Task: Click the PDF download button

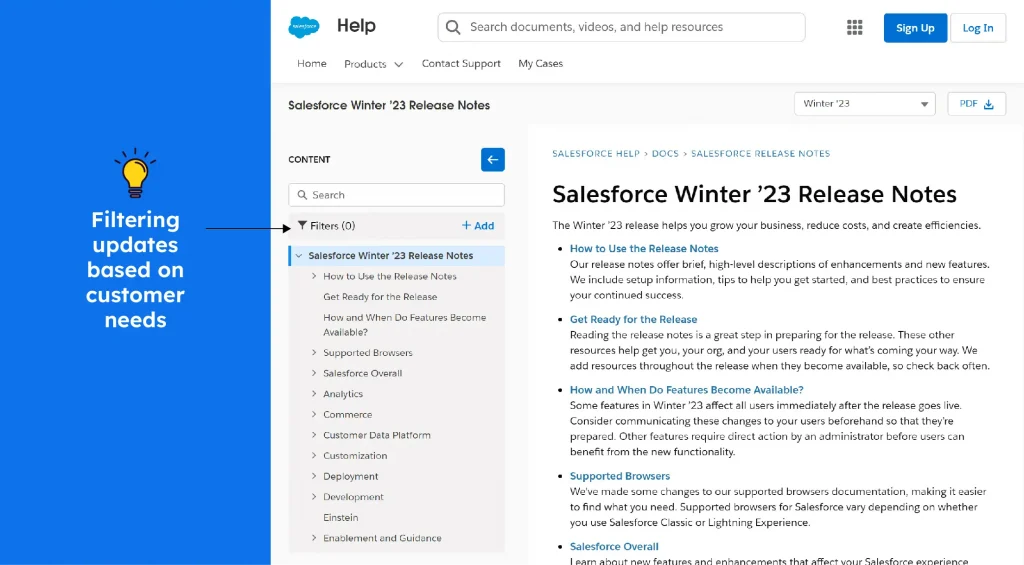Action: click(x=976, y=104)
